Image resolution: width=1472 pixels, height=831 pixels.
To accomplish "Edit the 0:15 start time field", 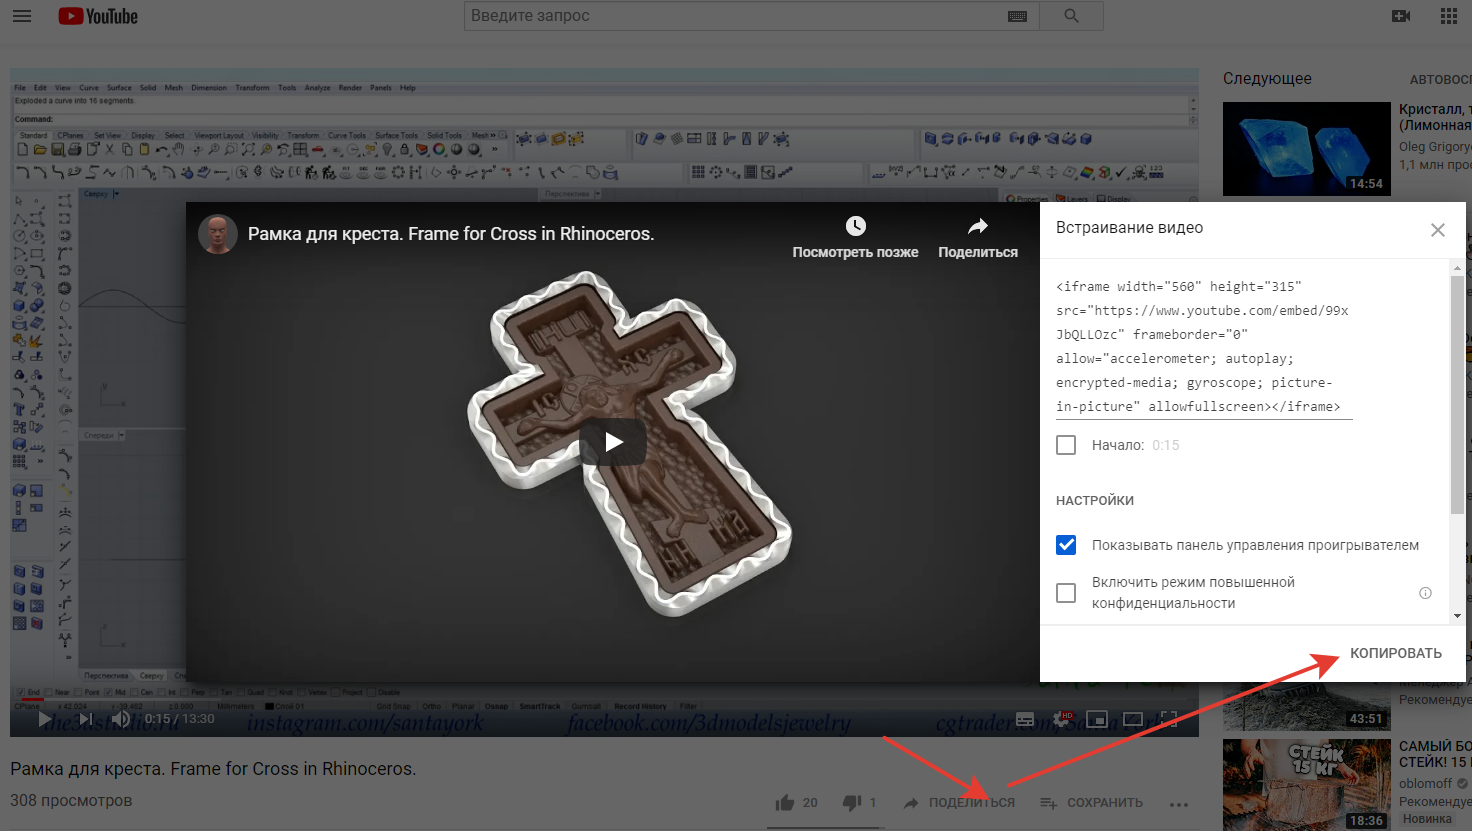I will [1166, 445].
